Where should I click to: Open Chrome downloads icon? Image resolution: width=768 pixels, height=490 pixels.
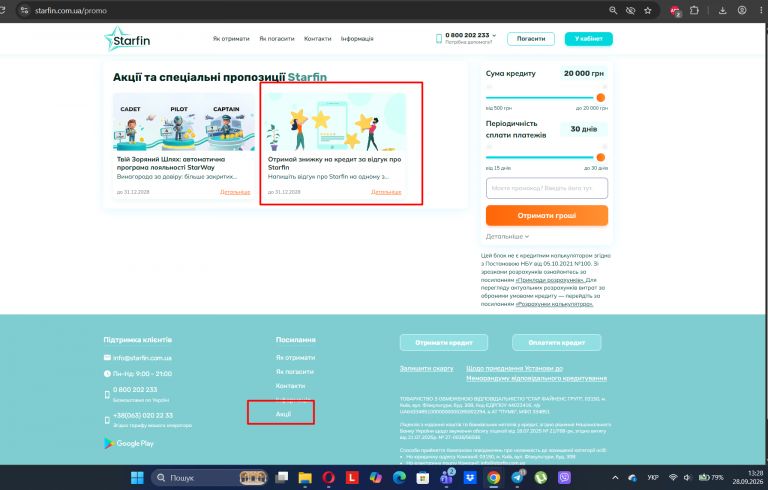click(x=722, y=10)
